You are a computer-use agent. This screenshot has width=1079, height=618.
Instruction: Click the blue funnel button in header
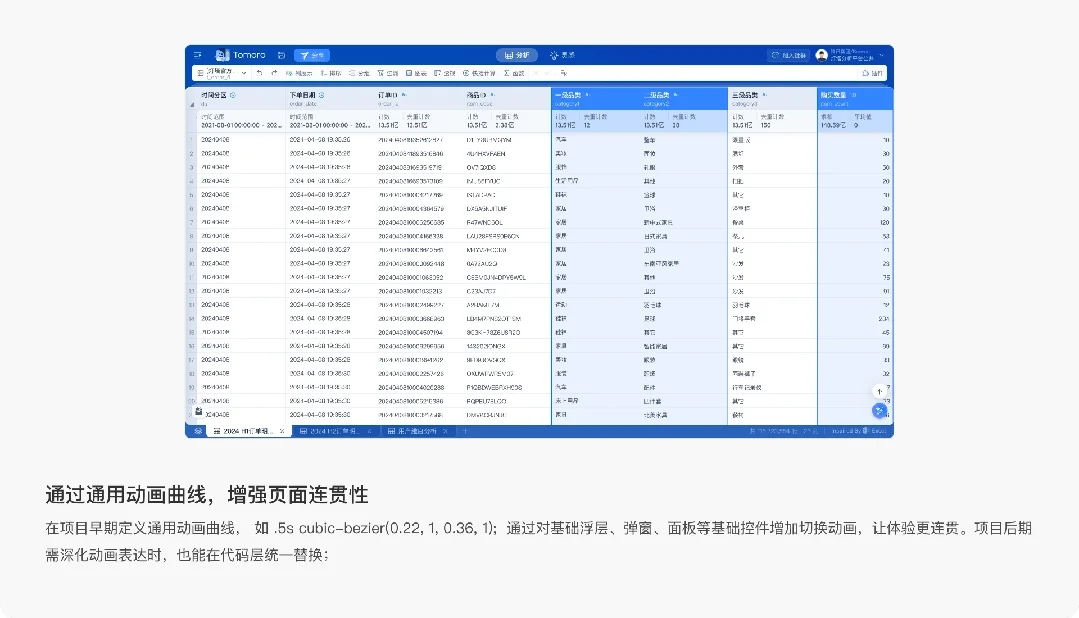312,55
